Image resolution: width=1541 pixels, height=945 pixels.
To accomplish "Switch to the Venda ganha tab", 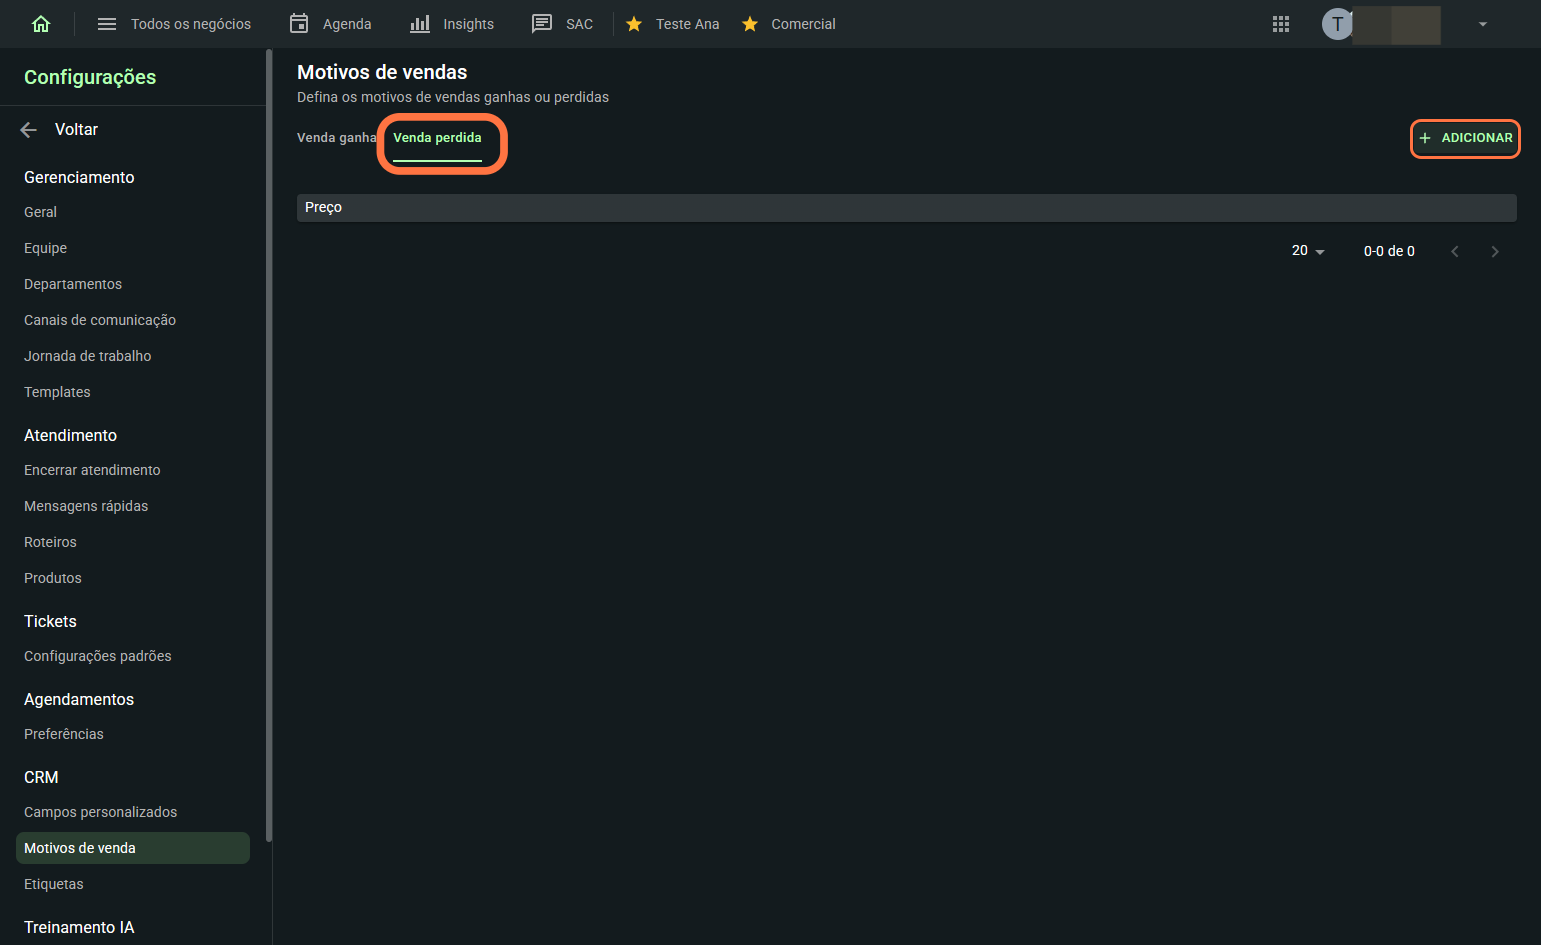I will tap(336, 138).
